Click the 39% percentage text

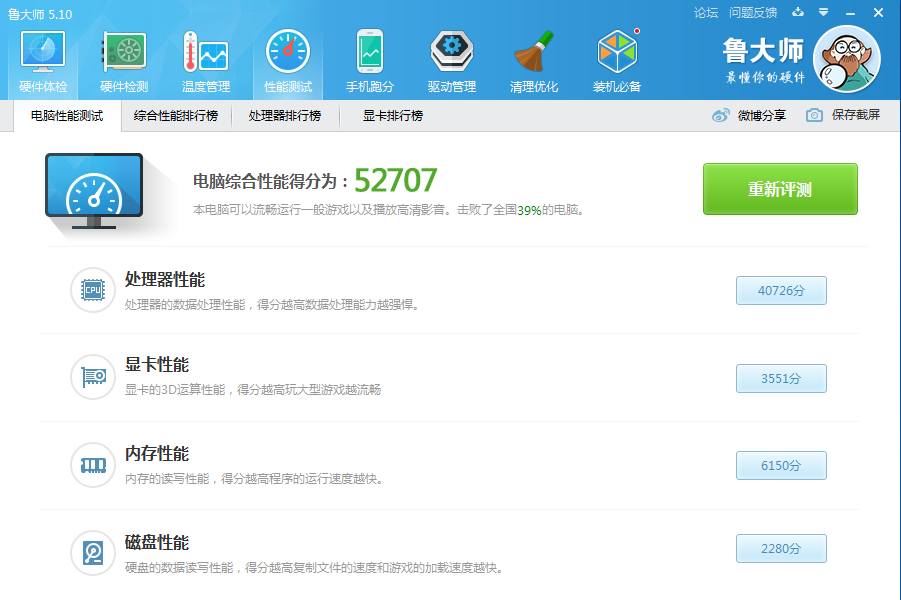pos(529,210)
